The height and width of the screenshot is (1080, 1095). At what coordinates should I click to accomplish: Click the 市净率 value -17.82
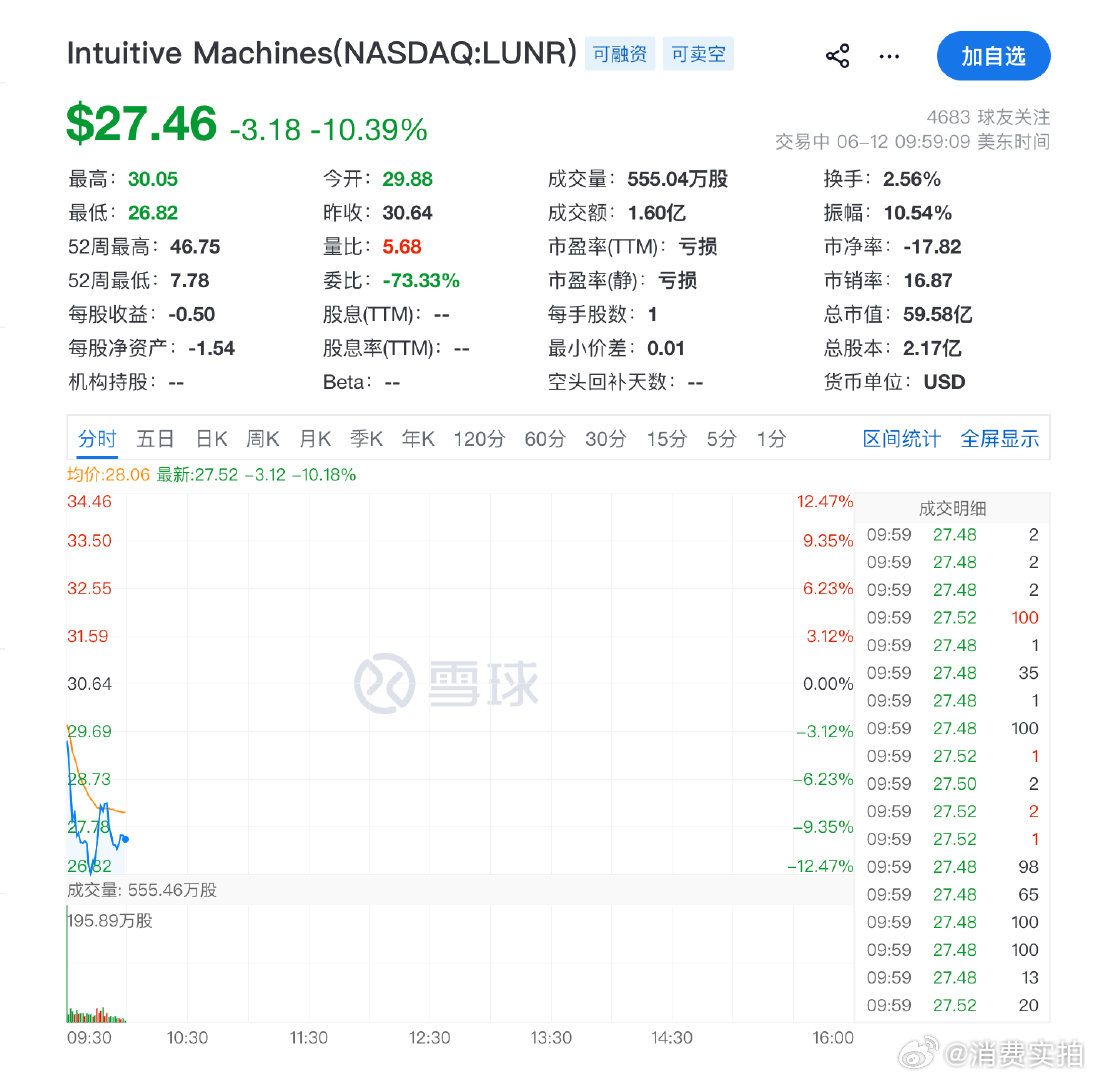932,246
